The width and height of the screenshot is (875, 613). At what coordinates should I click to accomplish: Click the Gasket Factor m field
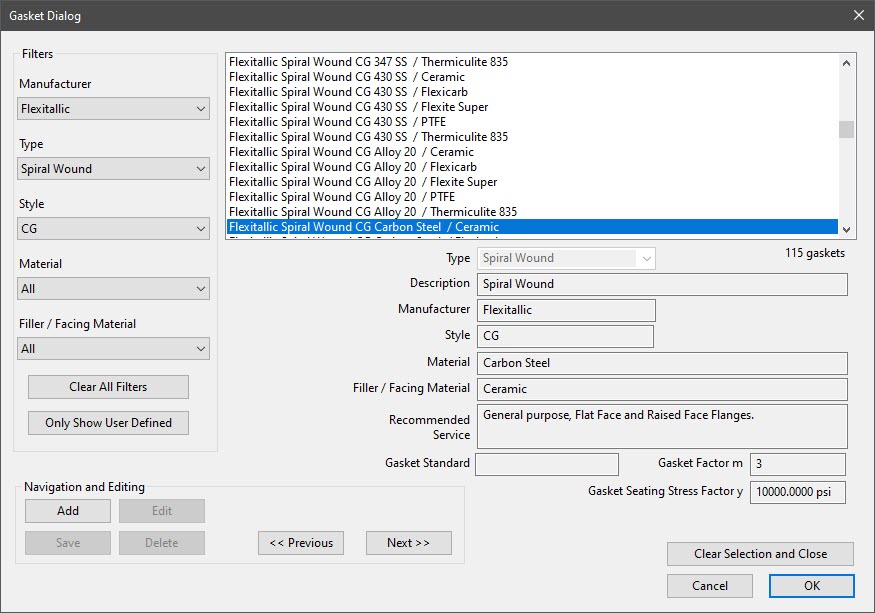tap(797, 464)
